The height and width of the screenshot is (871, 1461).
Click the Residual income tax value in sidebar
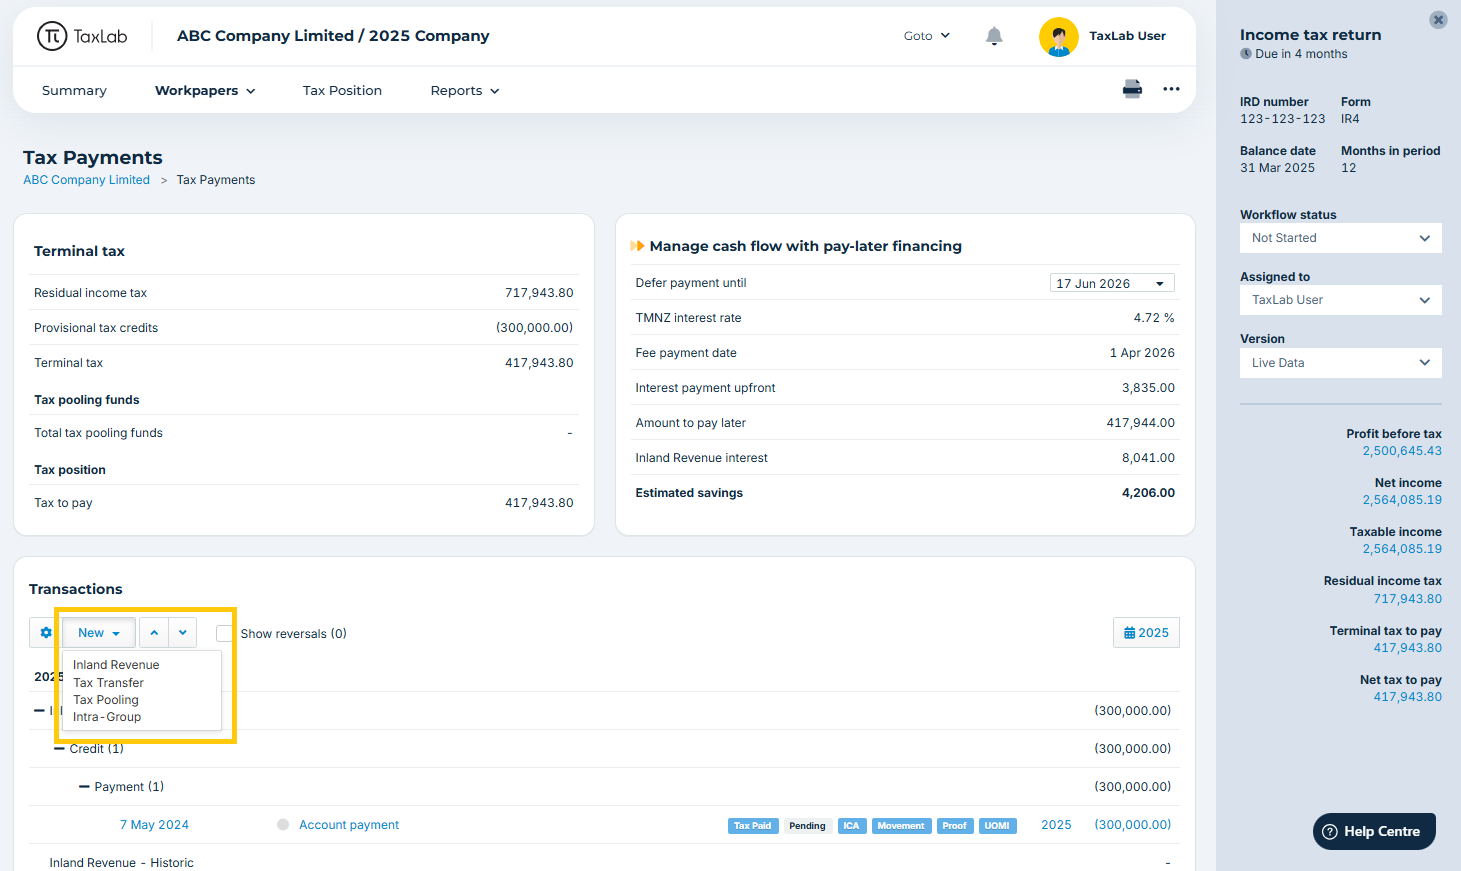pos(1407,599)
